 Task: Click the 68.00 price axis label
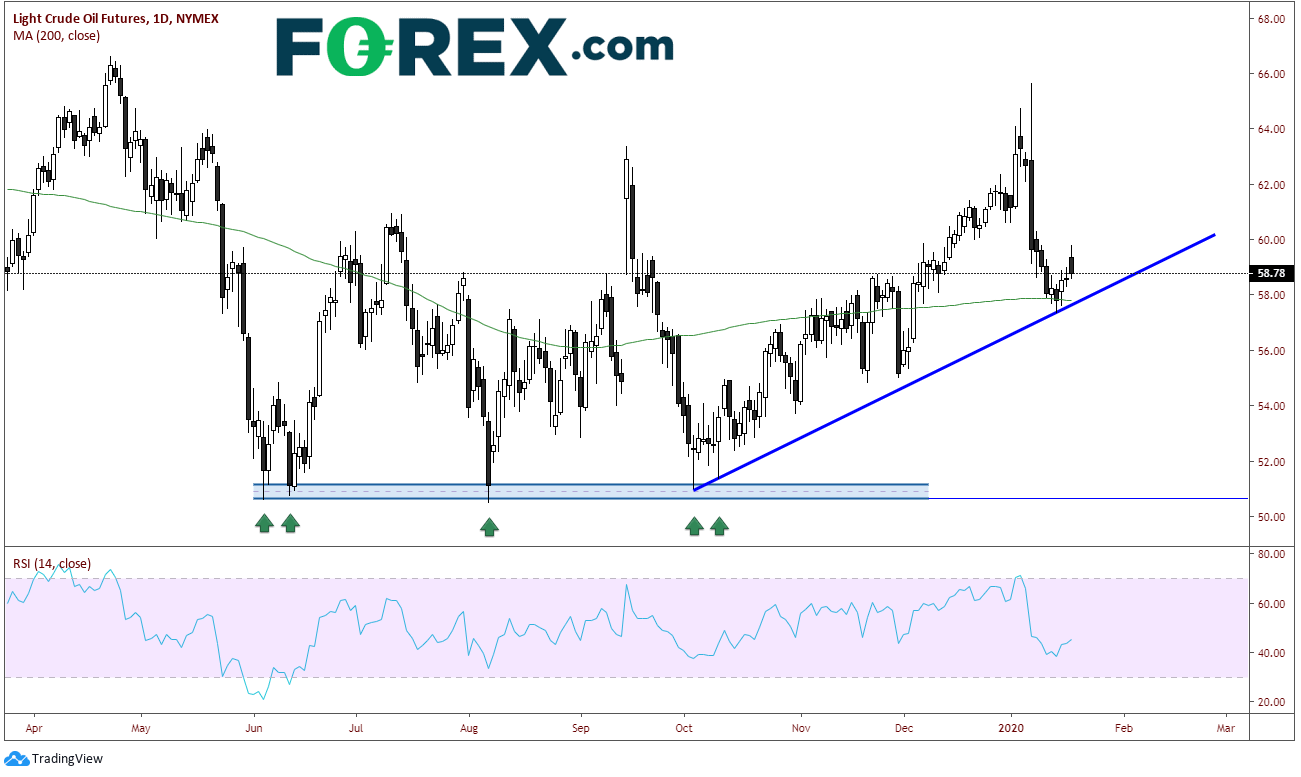1271,19
